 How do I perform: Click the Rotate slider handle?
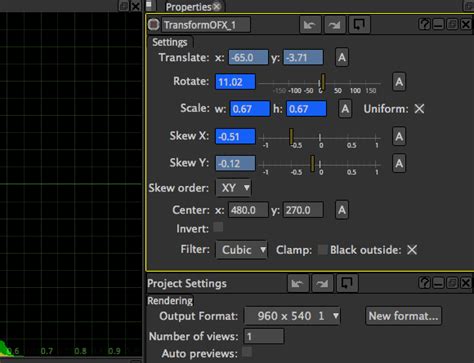323,82
